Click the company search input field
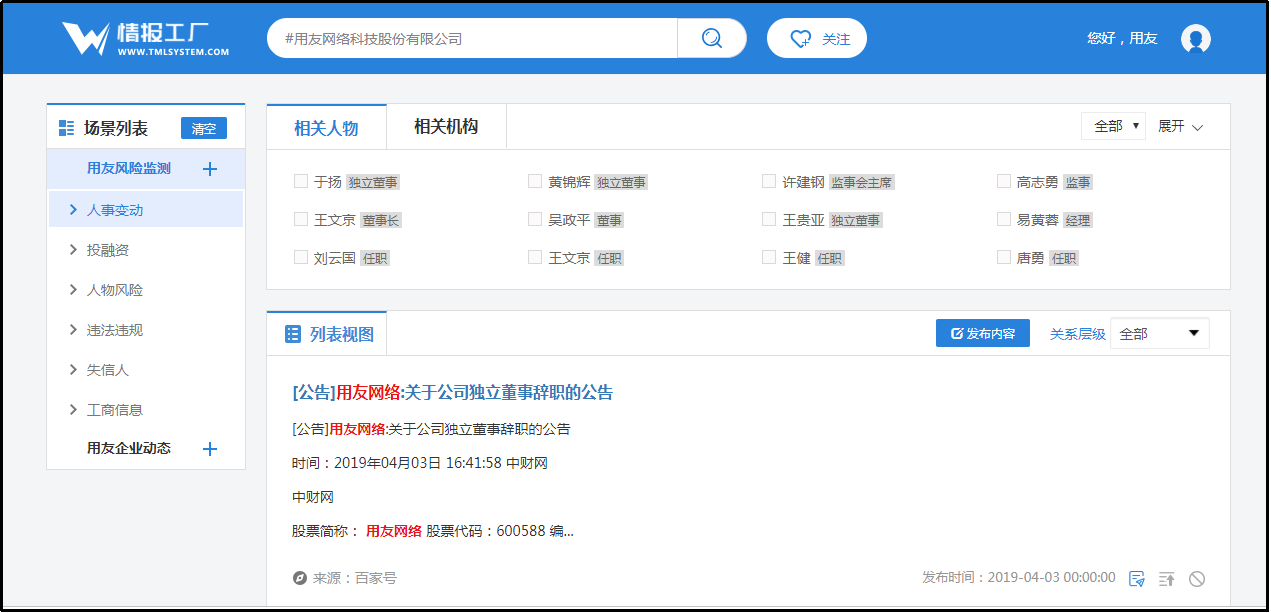This screenshot has width=1271, height=613. pos(472,38)
